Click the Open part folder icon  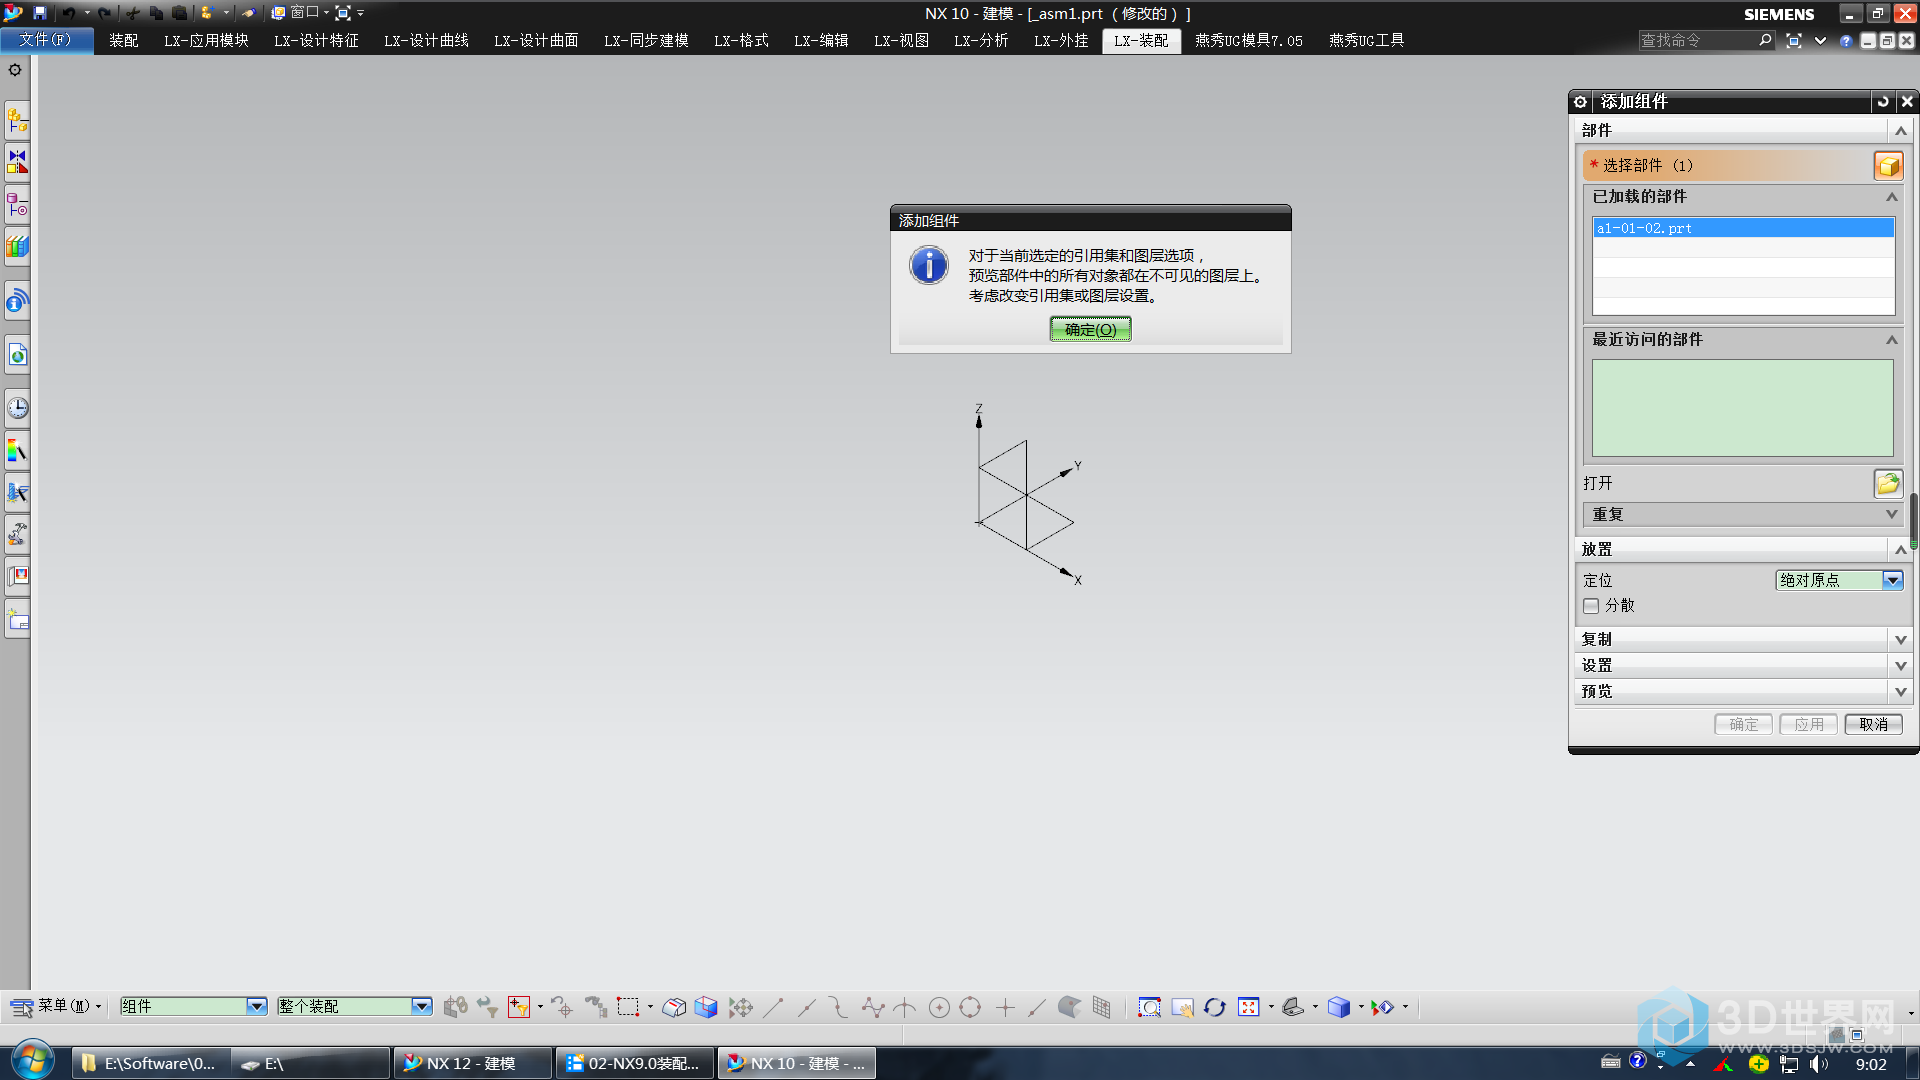coord(1887,484)
